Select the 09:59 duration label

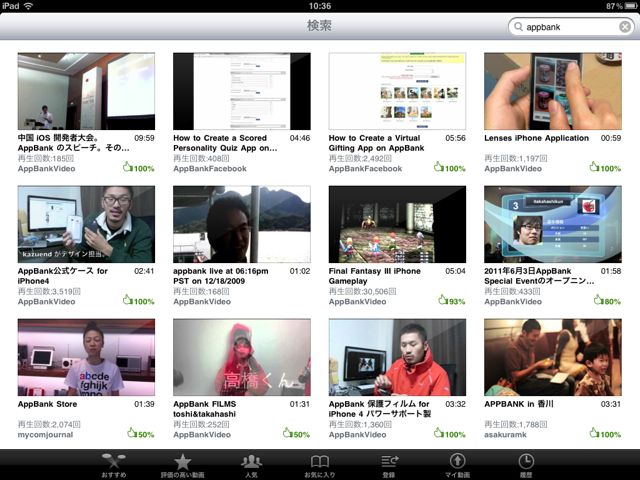[x=144, y=138]
